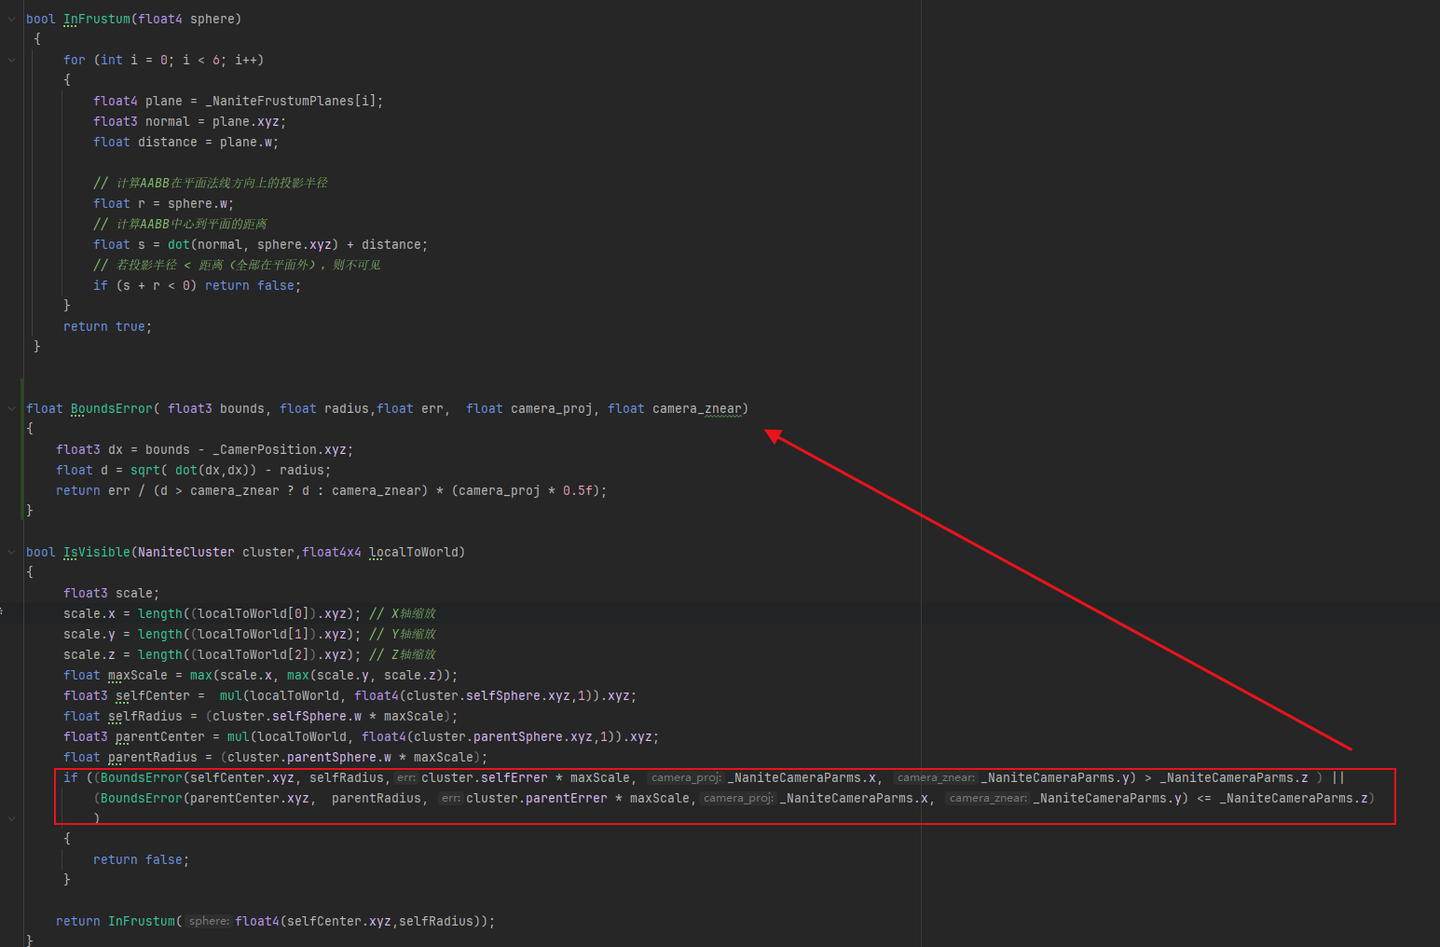Image resolution: width=1440 pixels, height=947 pixels.
Task: Select camera_proj hint on the selfErrer line
Action: 685,778
